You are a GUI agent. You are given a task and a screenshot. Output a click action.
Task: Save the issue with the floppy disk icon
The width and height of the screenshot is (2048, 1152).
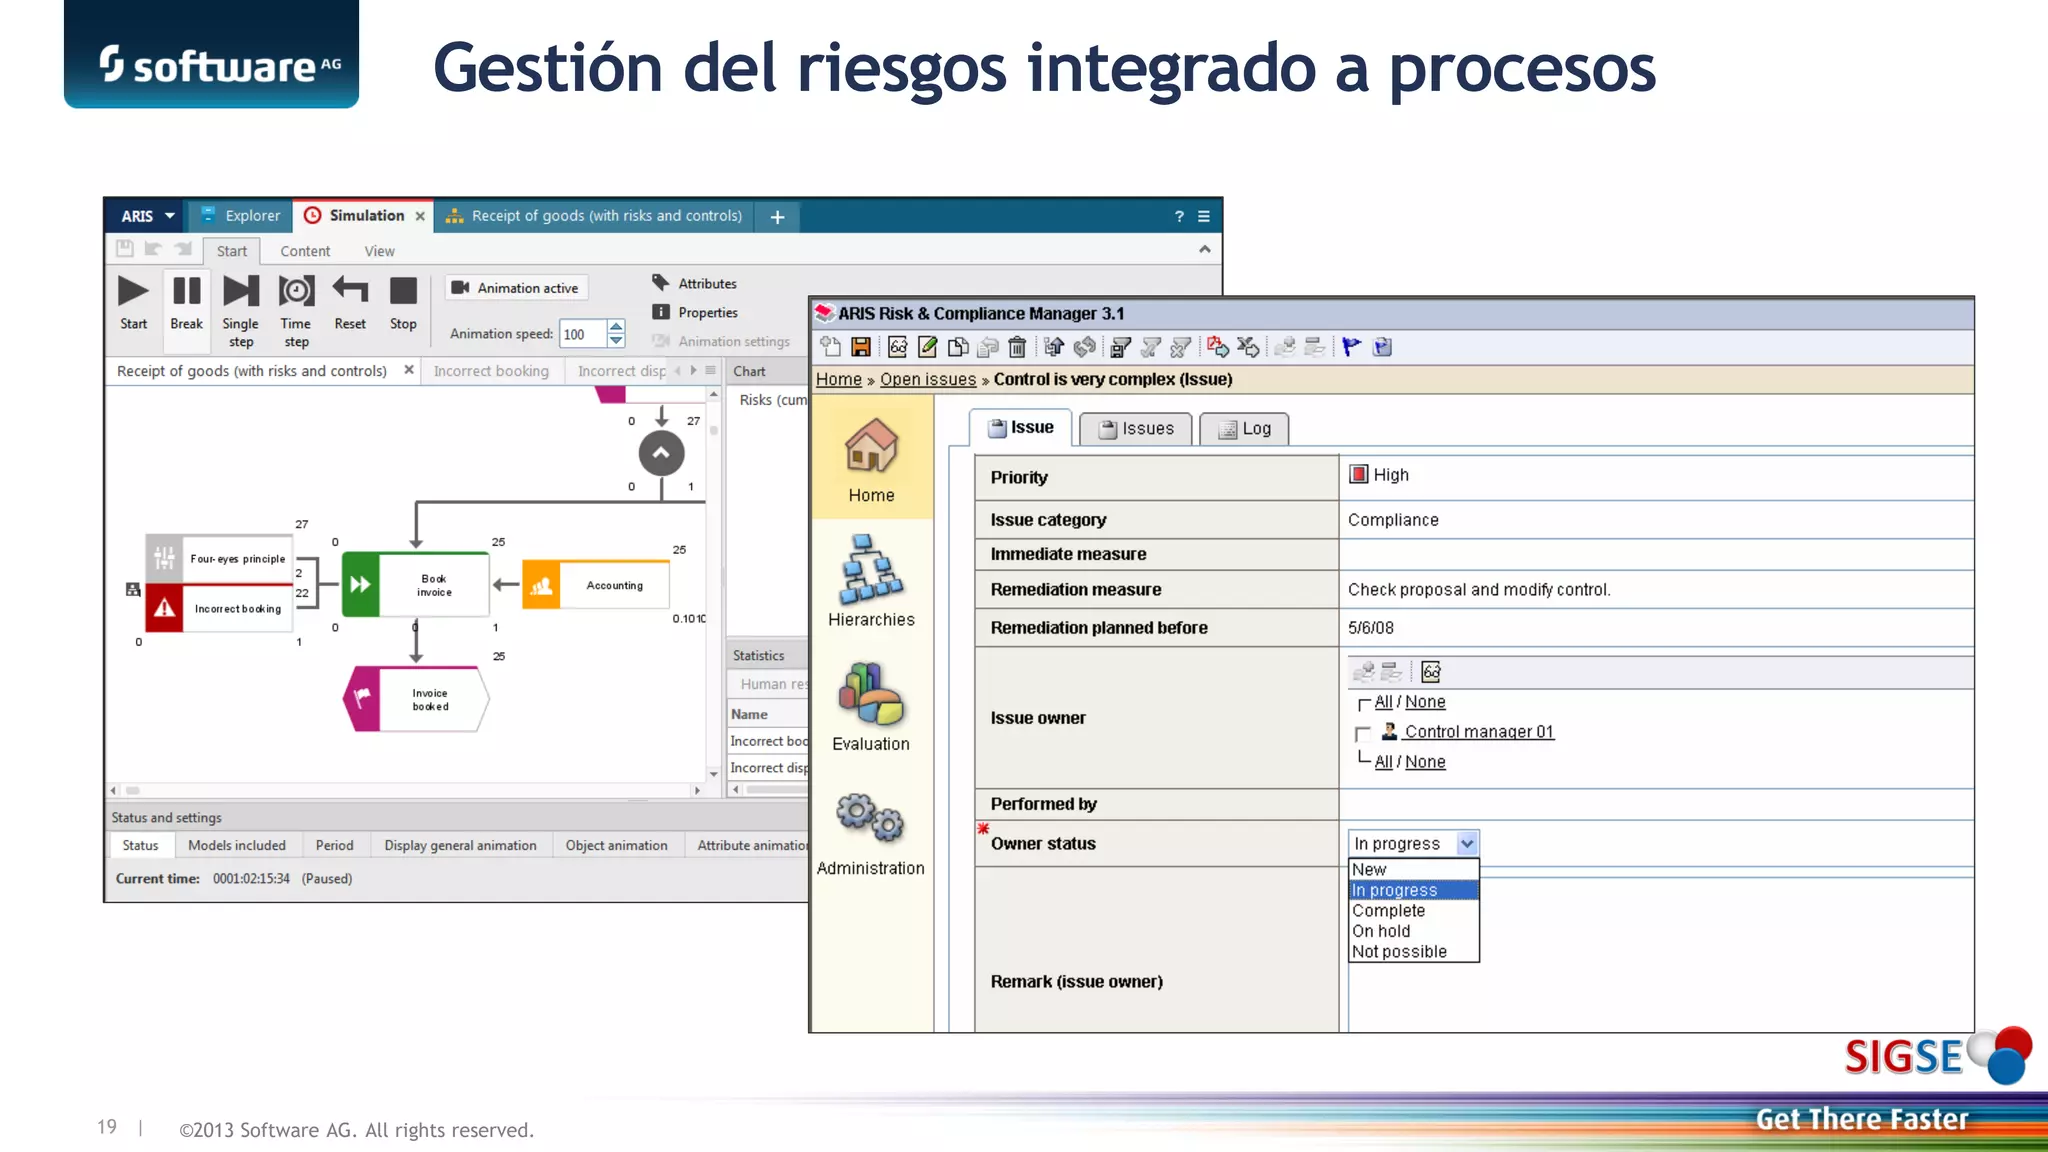860,347
